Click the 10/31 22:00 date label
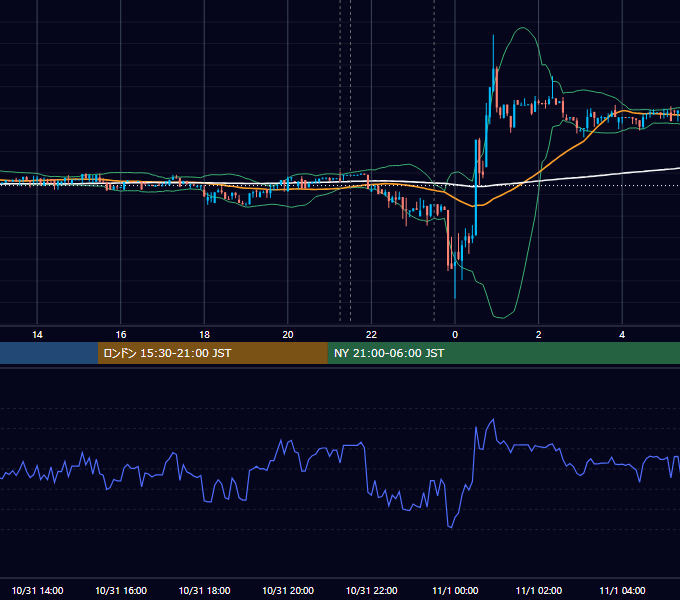The height and width of the screenshot is (600, 680). [x=371, y=590]
